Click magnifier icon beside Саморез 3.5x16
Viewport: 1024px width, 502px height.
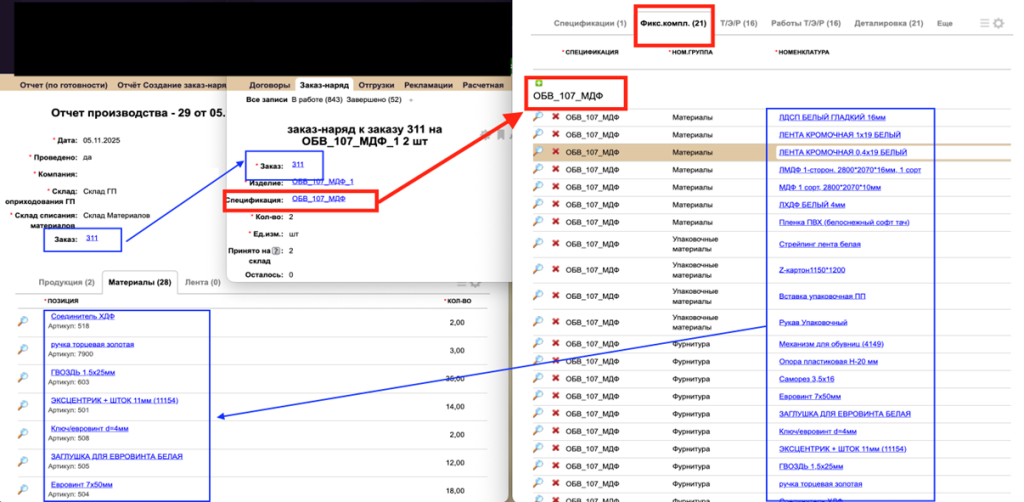[538, 379]
